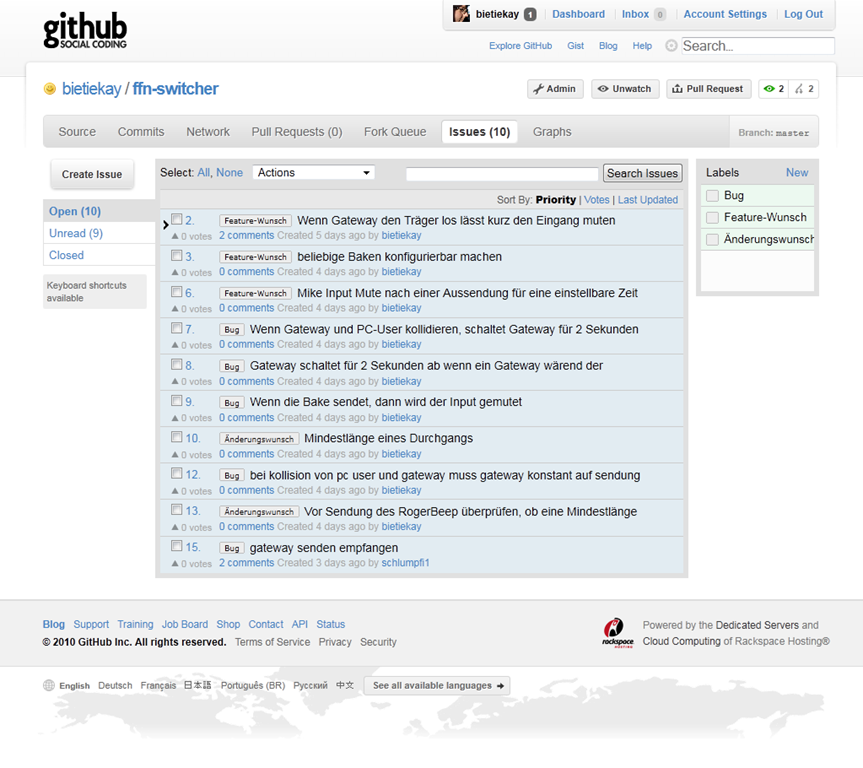Image resolution: width=863 pixels, height=768 pixels.
Task: Click the Search Issues button
Action: point(642,173)
